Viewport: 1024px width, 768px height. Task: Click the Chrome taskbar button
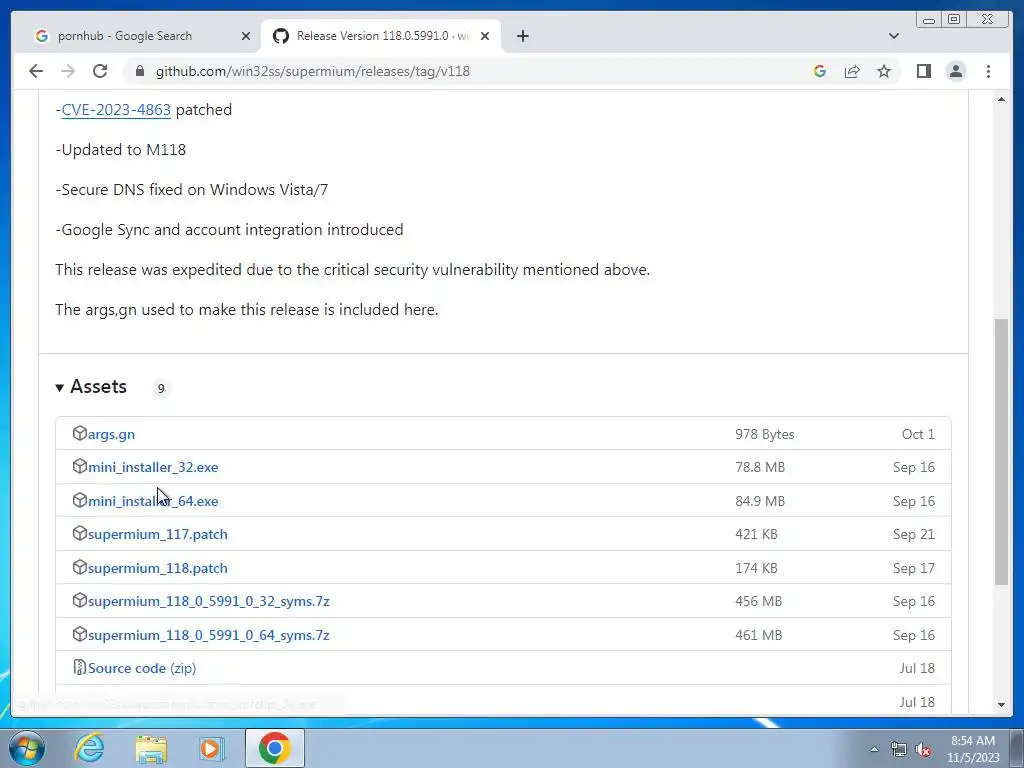274,748
